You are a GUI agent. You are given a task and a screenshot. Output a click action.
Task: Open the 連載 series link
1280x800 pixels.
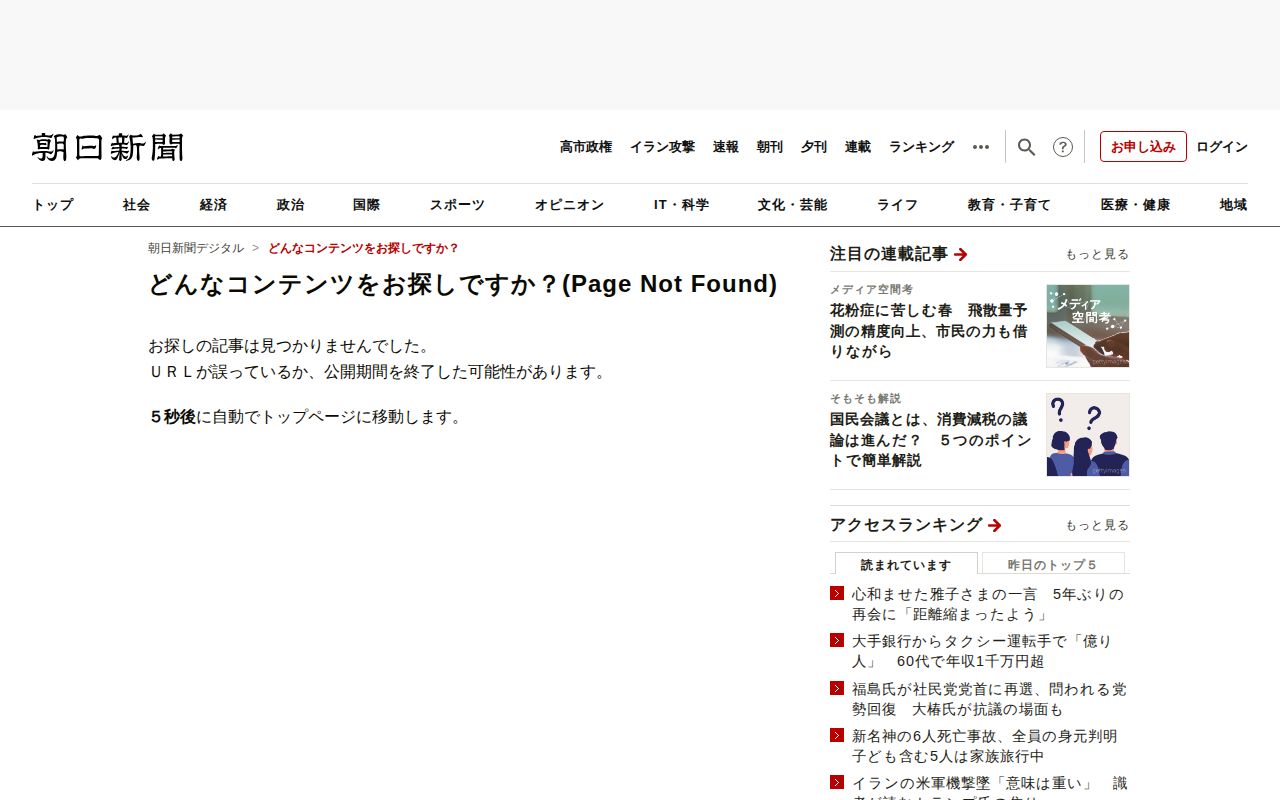[x=858, y=147]
